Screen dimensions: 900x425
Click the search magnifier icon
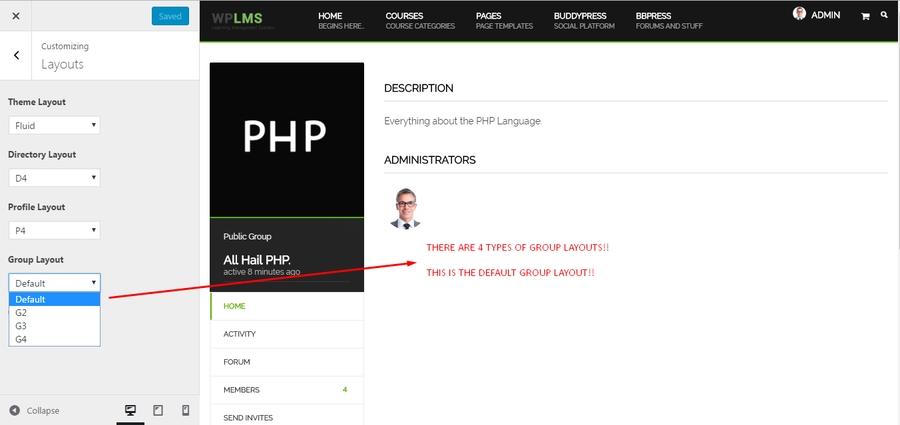click(x=884, y=16)
